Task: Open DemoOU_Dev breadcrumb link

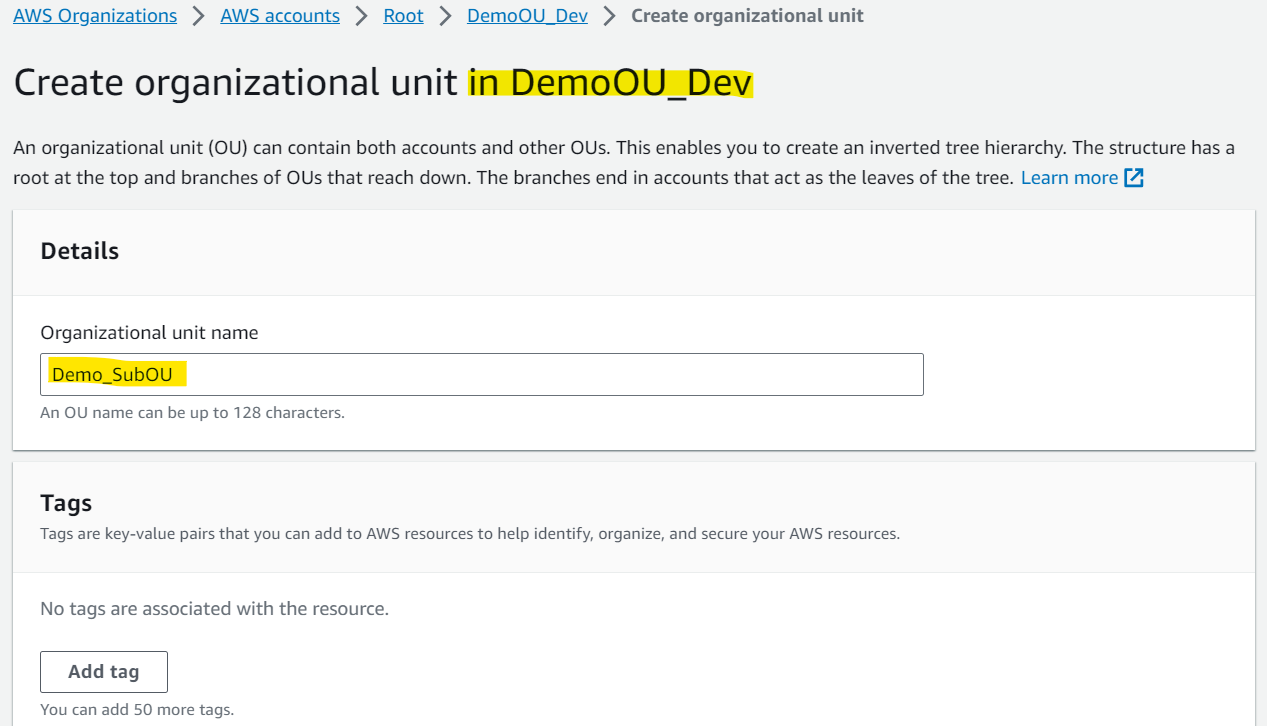Action: (x=527, y=16)
